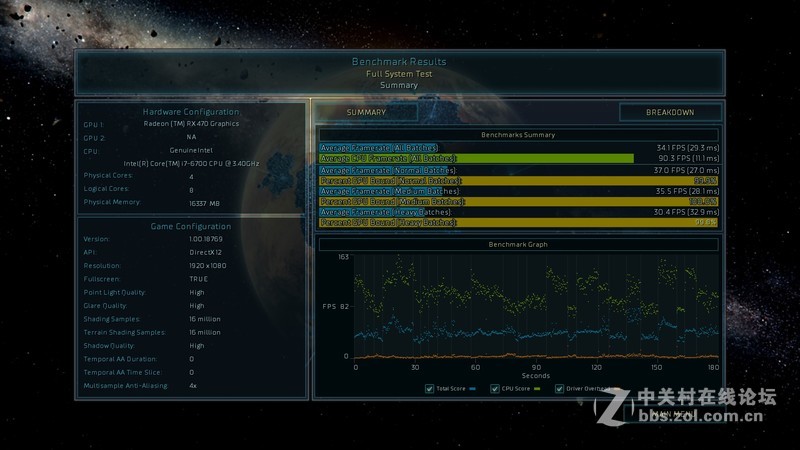Image resolution: width=800 pixels, height=450 pixels.
Task: Click the Full System Test subtitle
Action: [399, 74]
